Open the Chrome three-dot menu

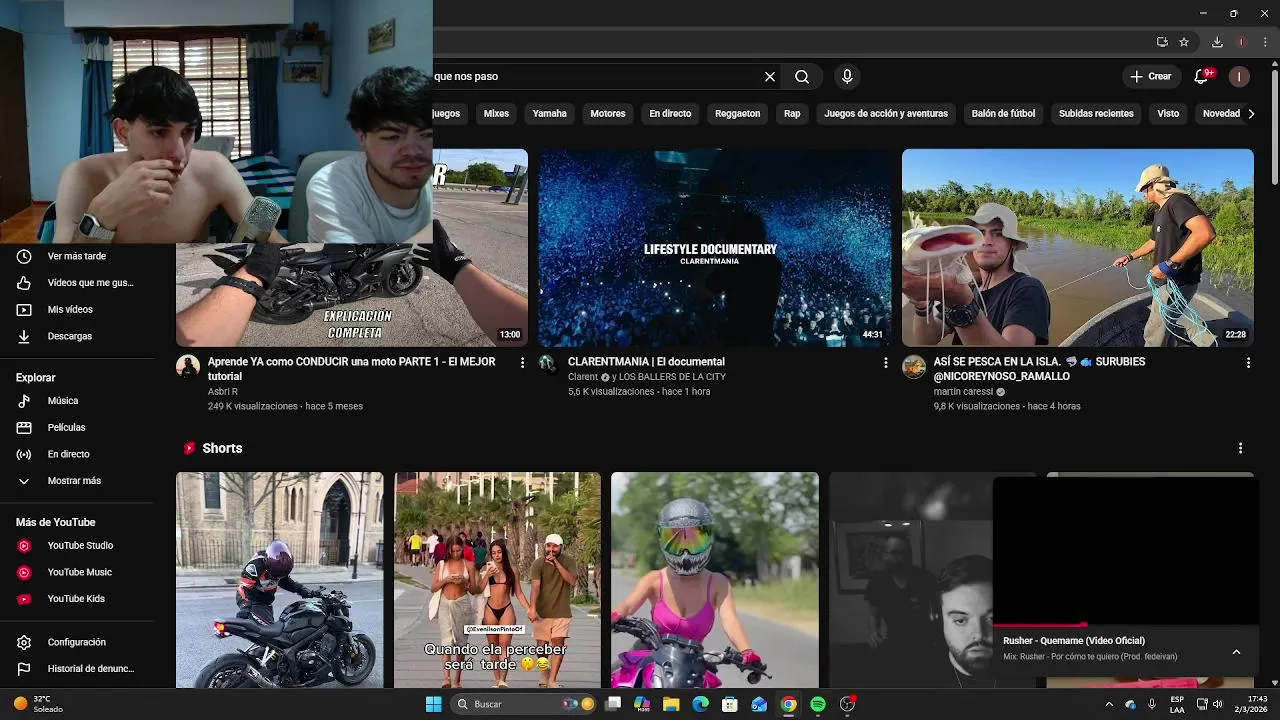(1265, 42)
